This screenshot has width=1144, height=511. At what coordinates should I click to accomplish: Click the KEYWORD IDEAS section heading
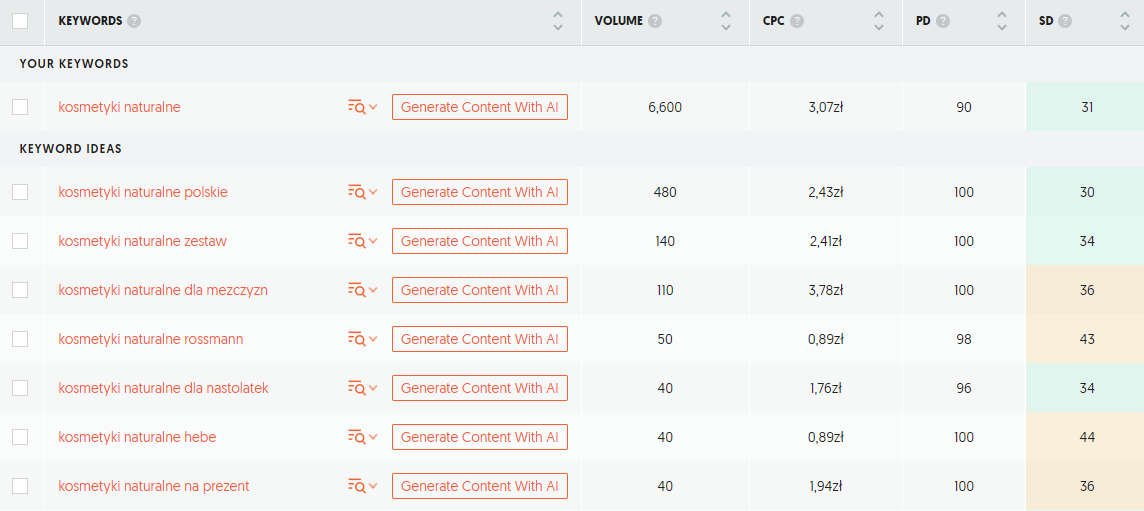click(71, 149)
